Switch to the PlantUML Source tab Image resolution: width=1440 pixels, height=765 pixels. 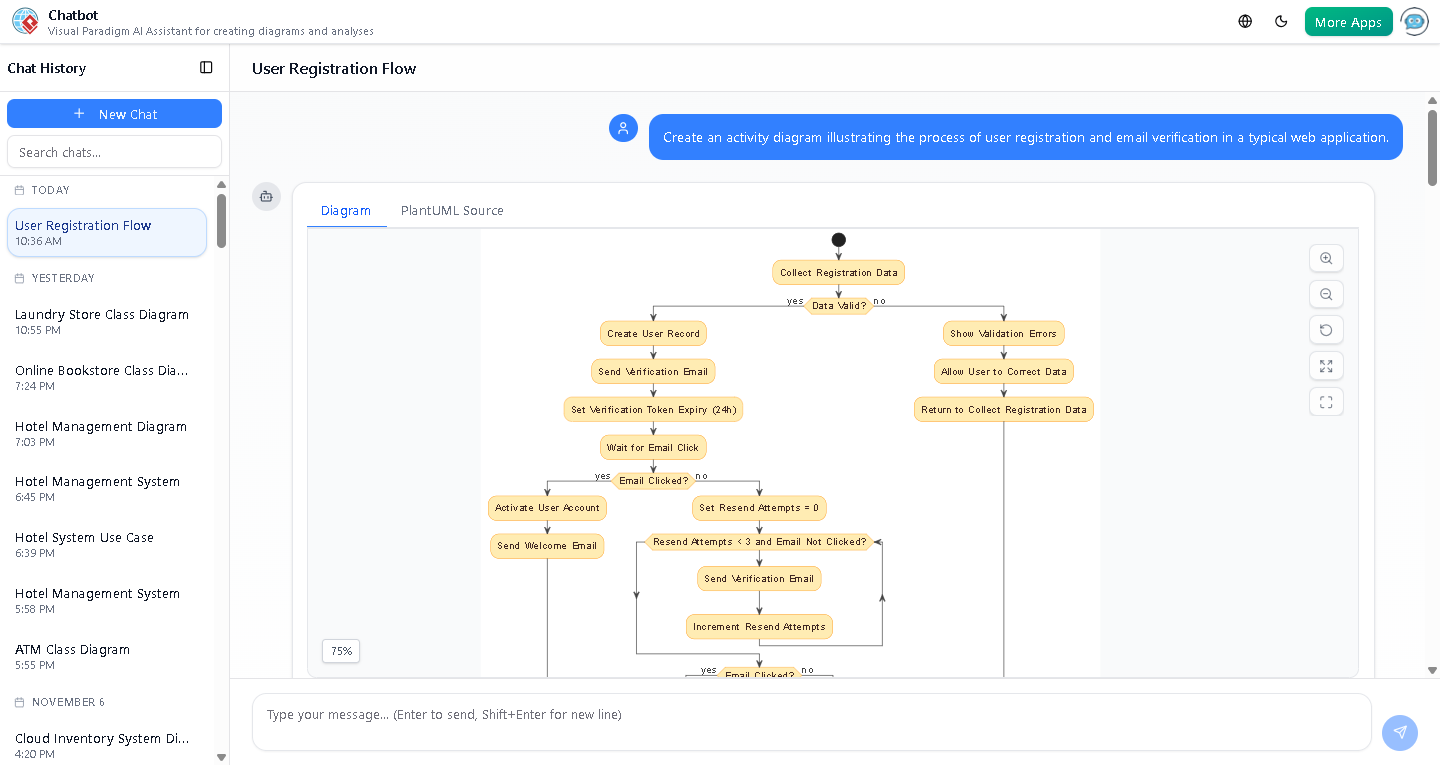452,210
